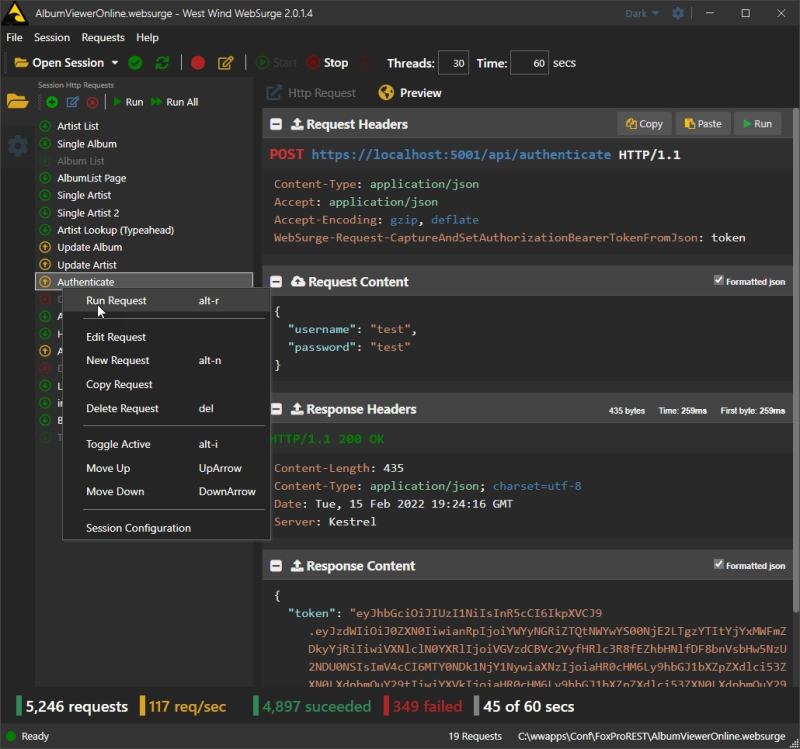Click the Open Session button
Screen dimensions: 800x749
tap(59, 63)
